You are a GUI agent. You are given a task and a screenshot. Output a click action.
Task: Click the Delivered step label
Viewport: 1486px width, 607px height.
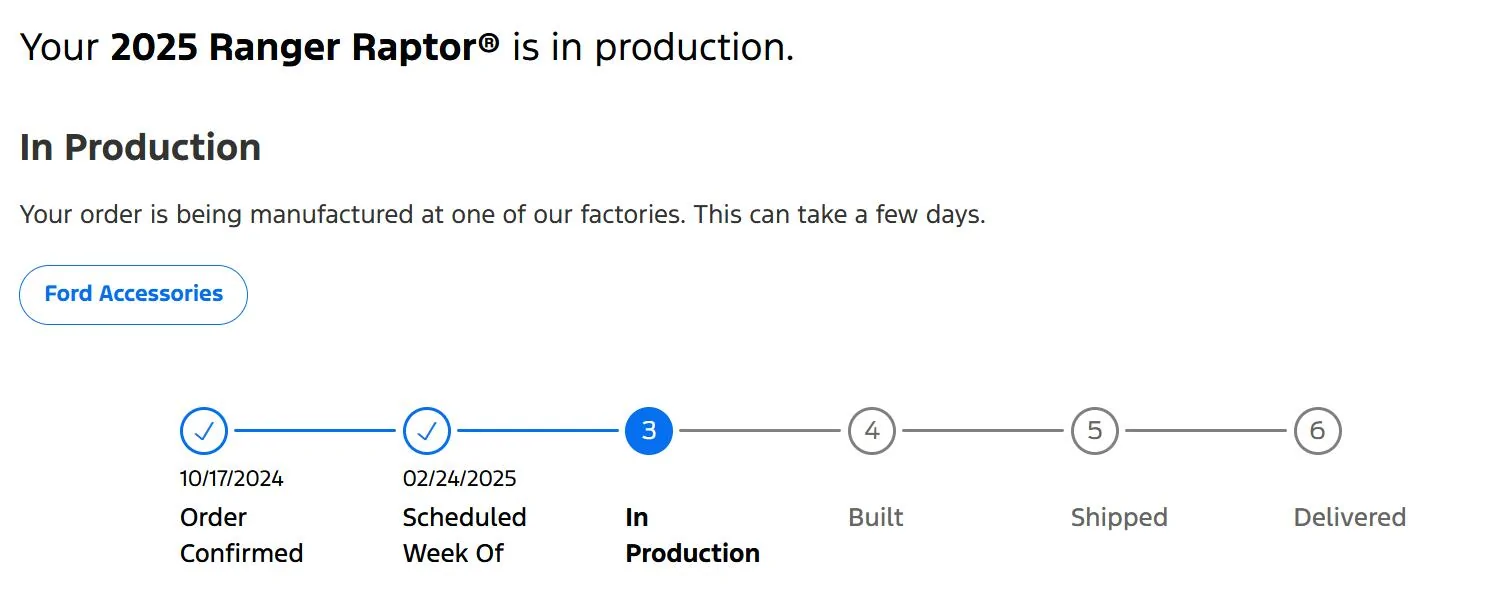tap(1350, 517)
